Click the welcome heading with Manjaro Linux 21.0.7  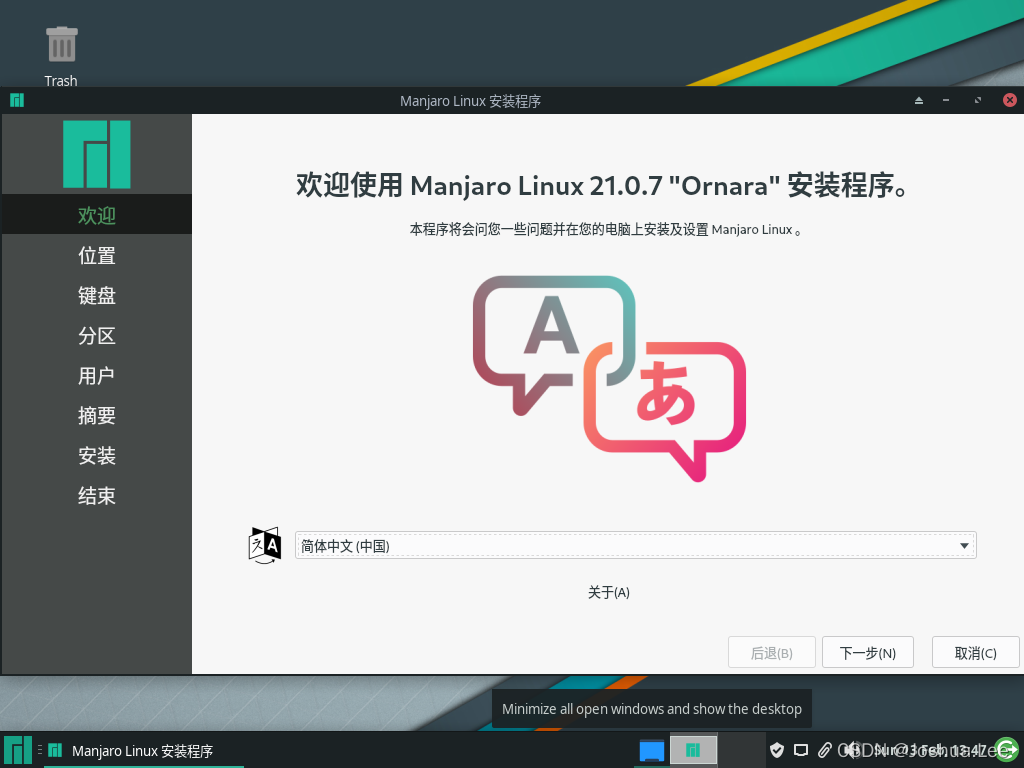(x=601, y=185)
